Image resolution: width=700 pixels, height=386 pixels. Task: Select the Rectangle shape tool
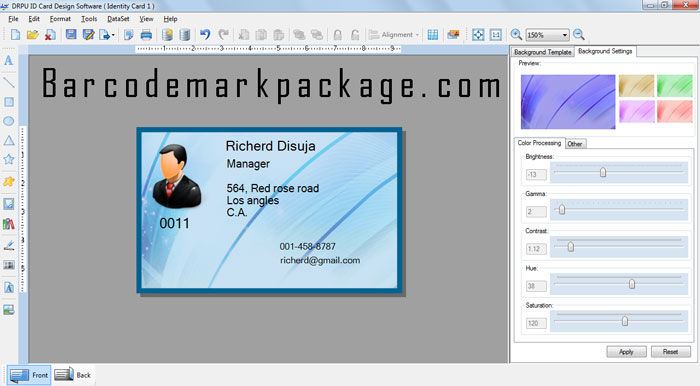point(8,102)
